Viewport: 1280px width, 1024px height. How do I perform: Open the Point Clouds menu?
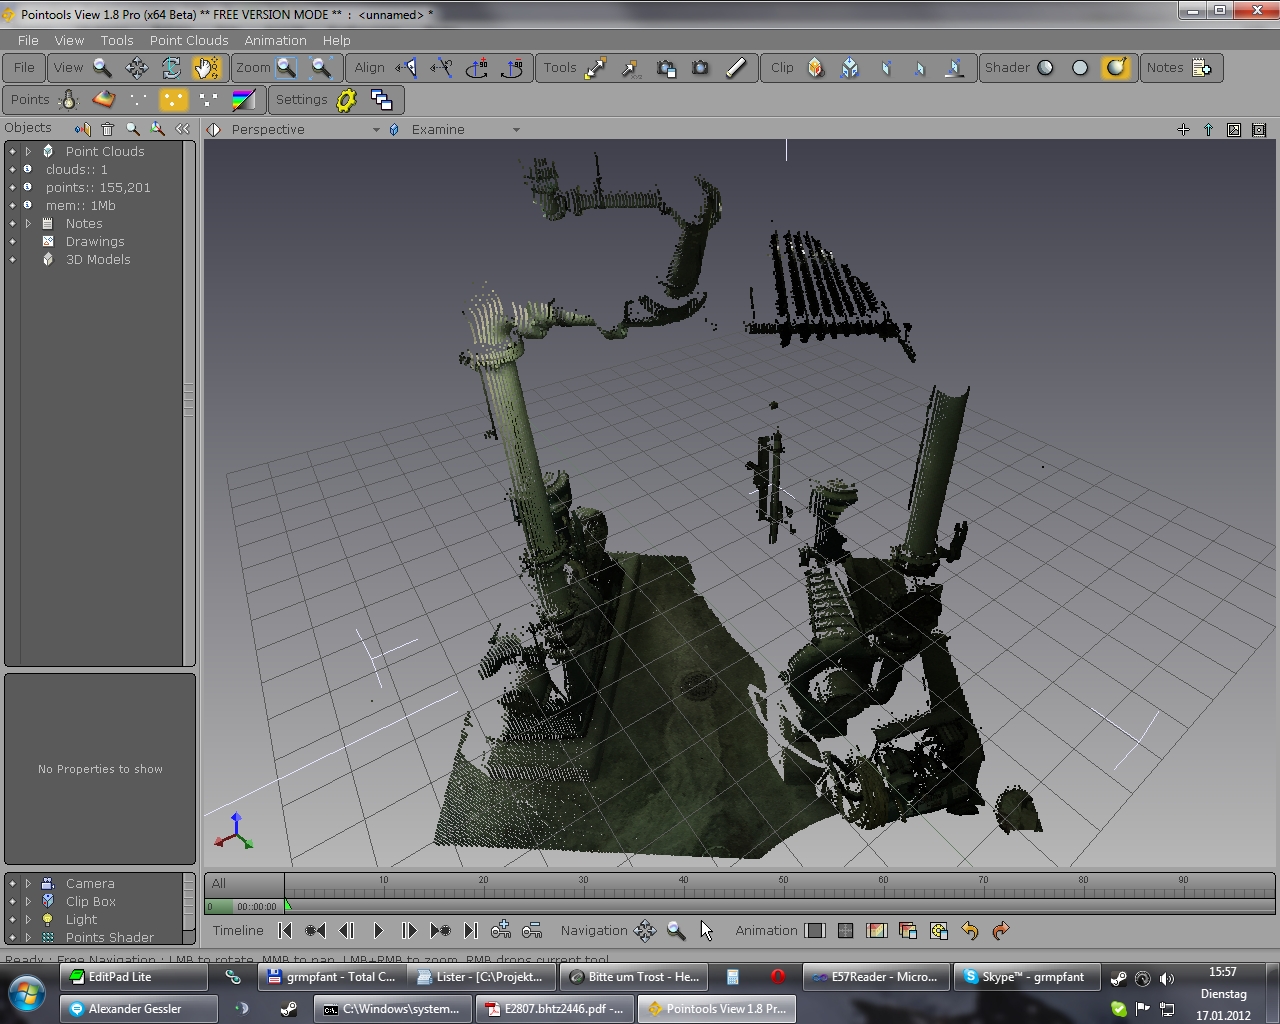188,40
